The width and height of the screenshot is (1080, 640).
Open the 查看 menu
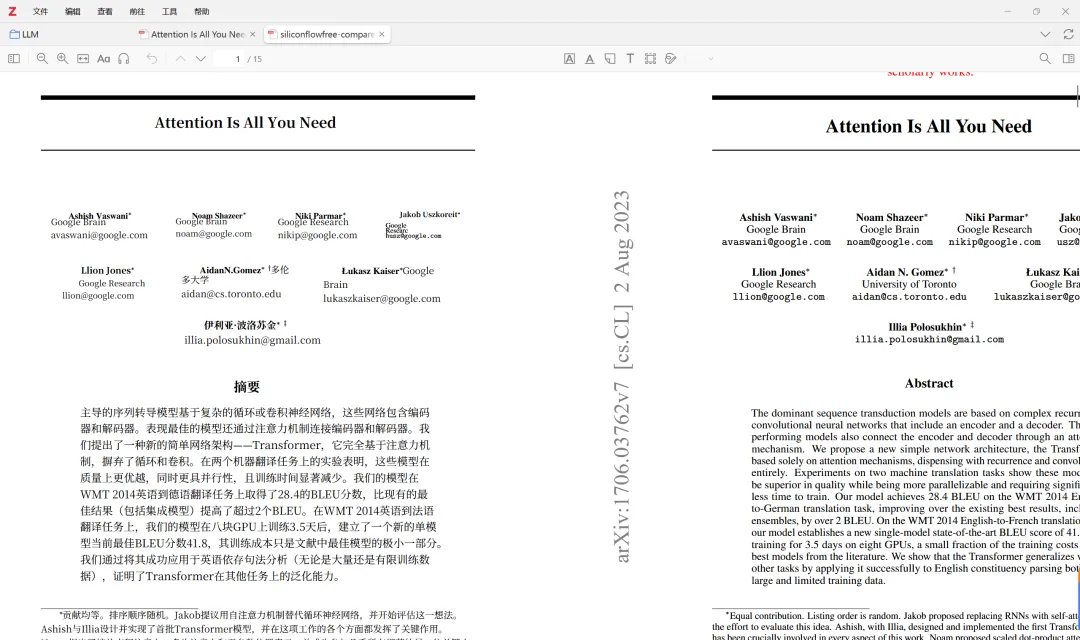[x=105, y=12]
